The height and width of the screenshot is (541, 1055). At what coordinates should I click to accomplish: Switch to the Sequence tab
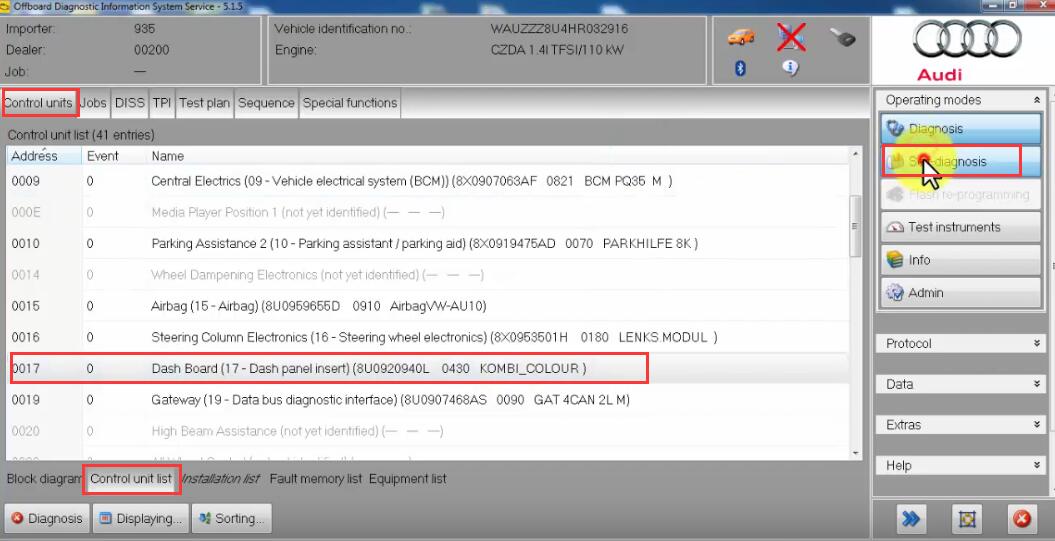click(x=266, y=103)
